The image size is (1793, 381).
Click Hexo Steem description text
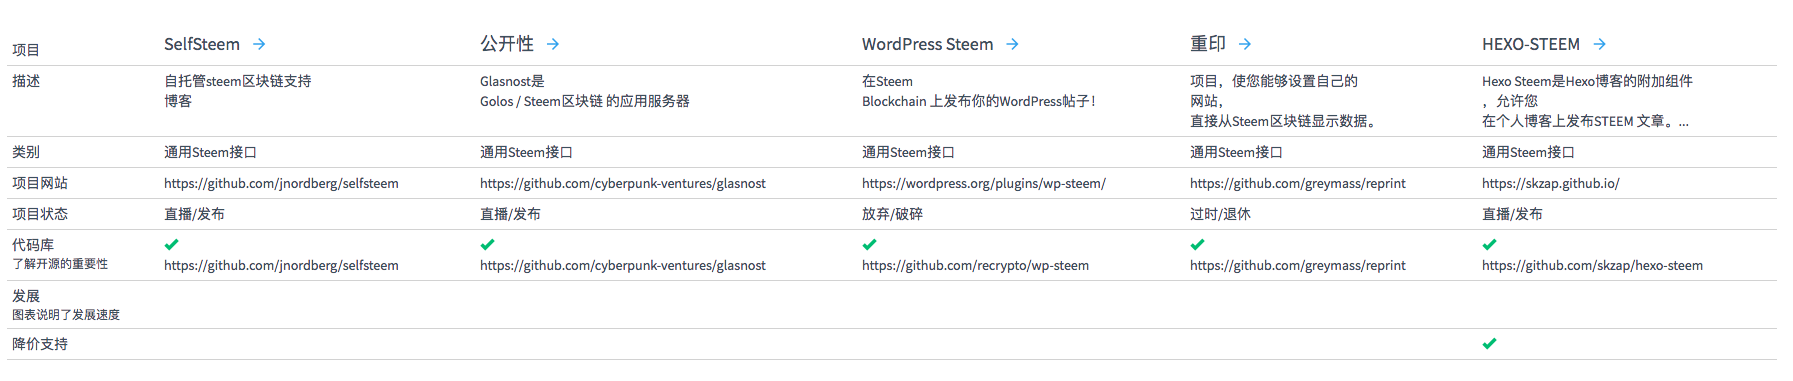pos(1587,101)
